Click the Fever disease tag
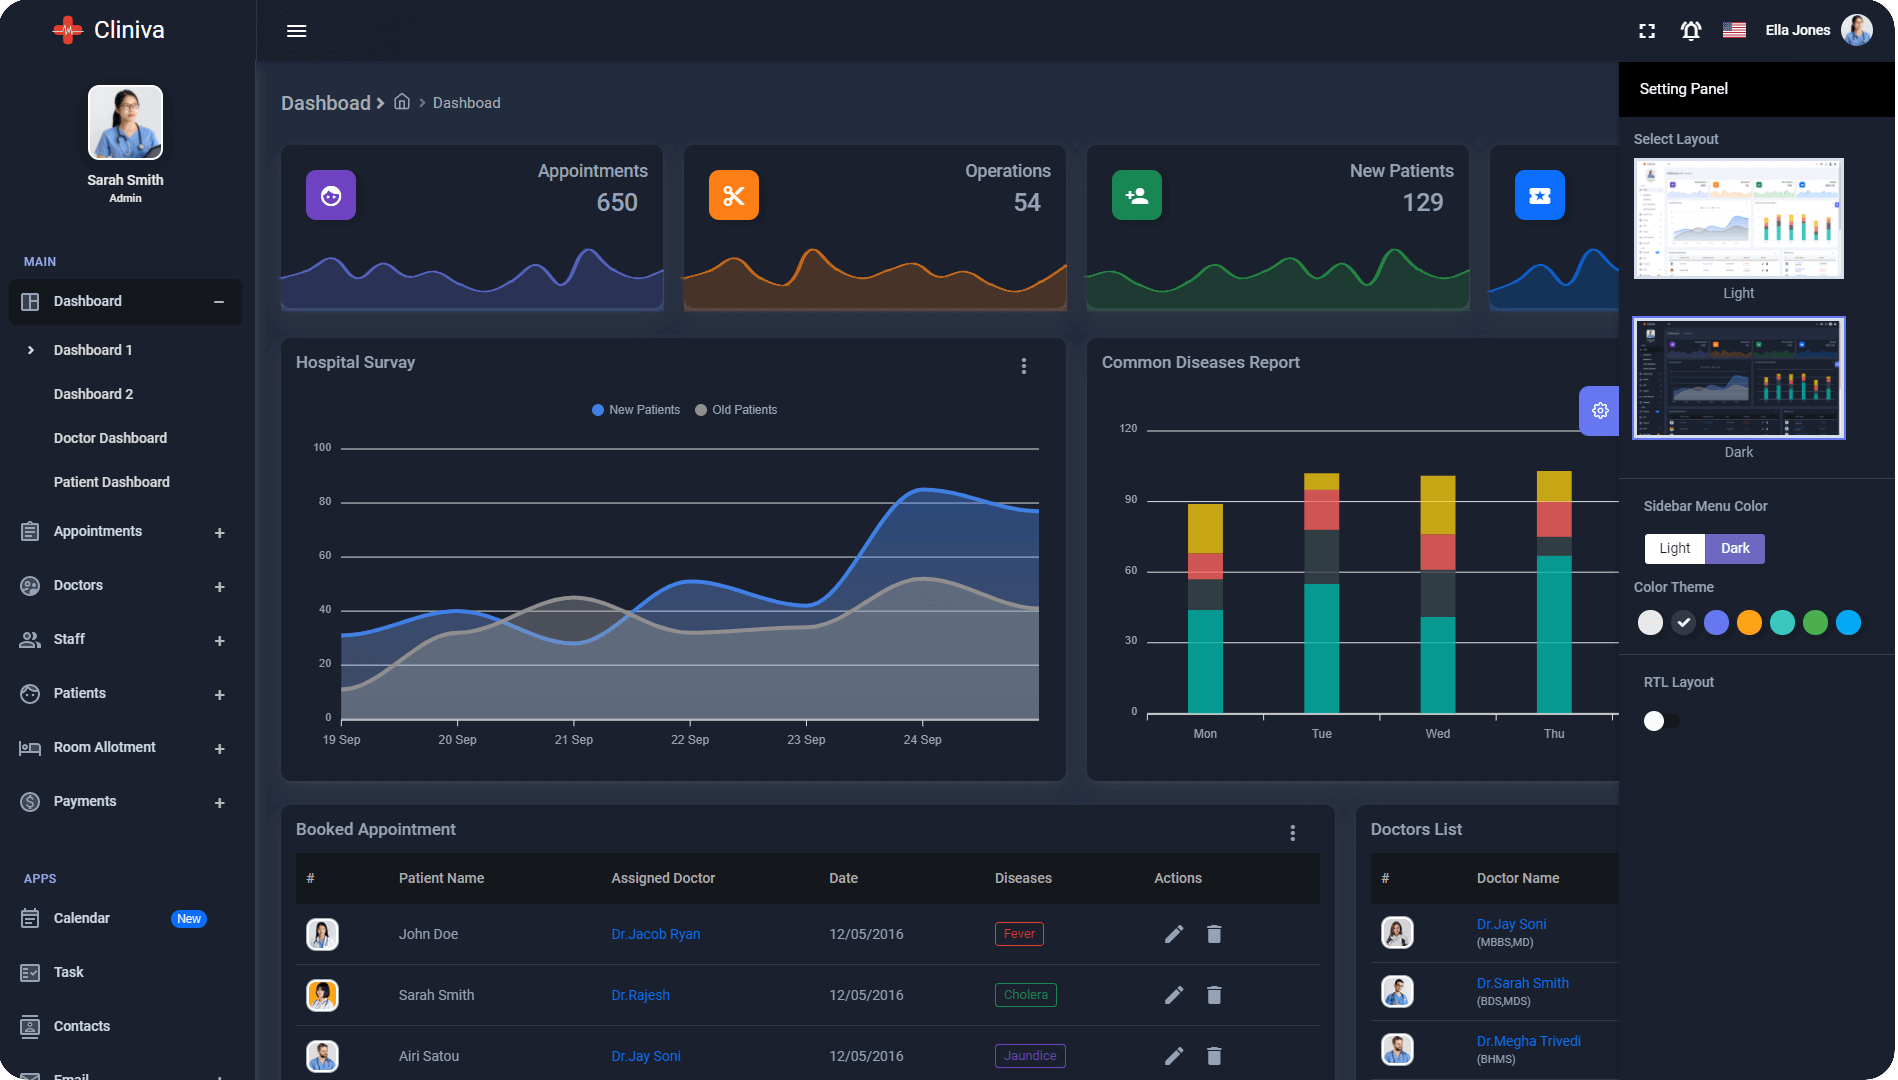 (x=1019, y=934)
